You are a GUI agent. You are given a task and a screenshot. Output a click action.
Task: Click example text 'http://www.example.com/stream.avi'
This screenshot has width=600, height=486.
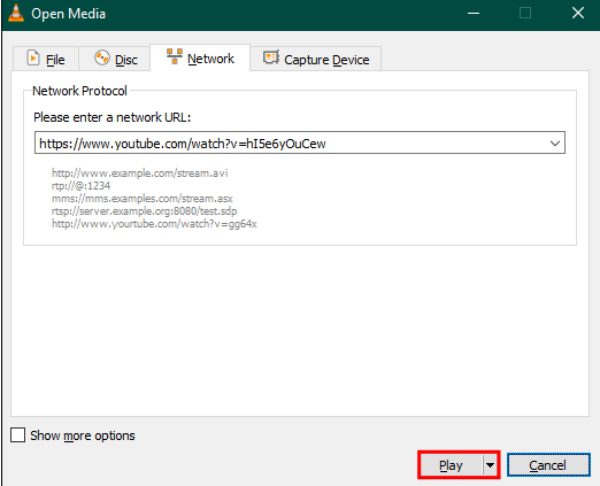click(x=140, y=173)
